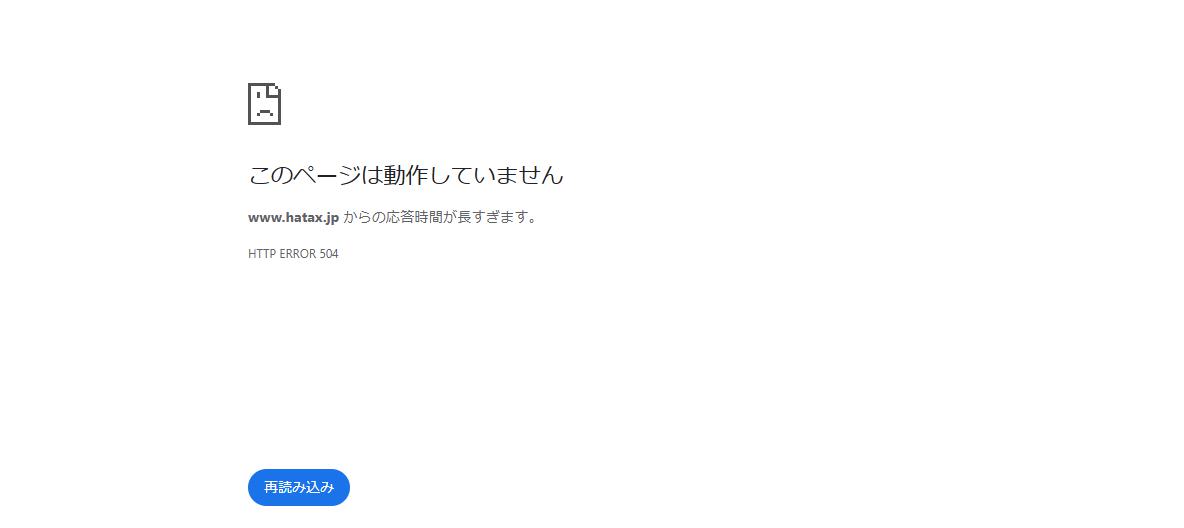
Task: Click the 再読み込み reload button
Action: point(299,487)
